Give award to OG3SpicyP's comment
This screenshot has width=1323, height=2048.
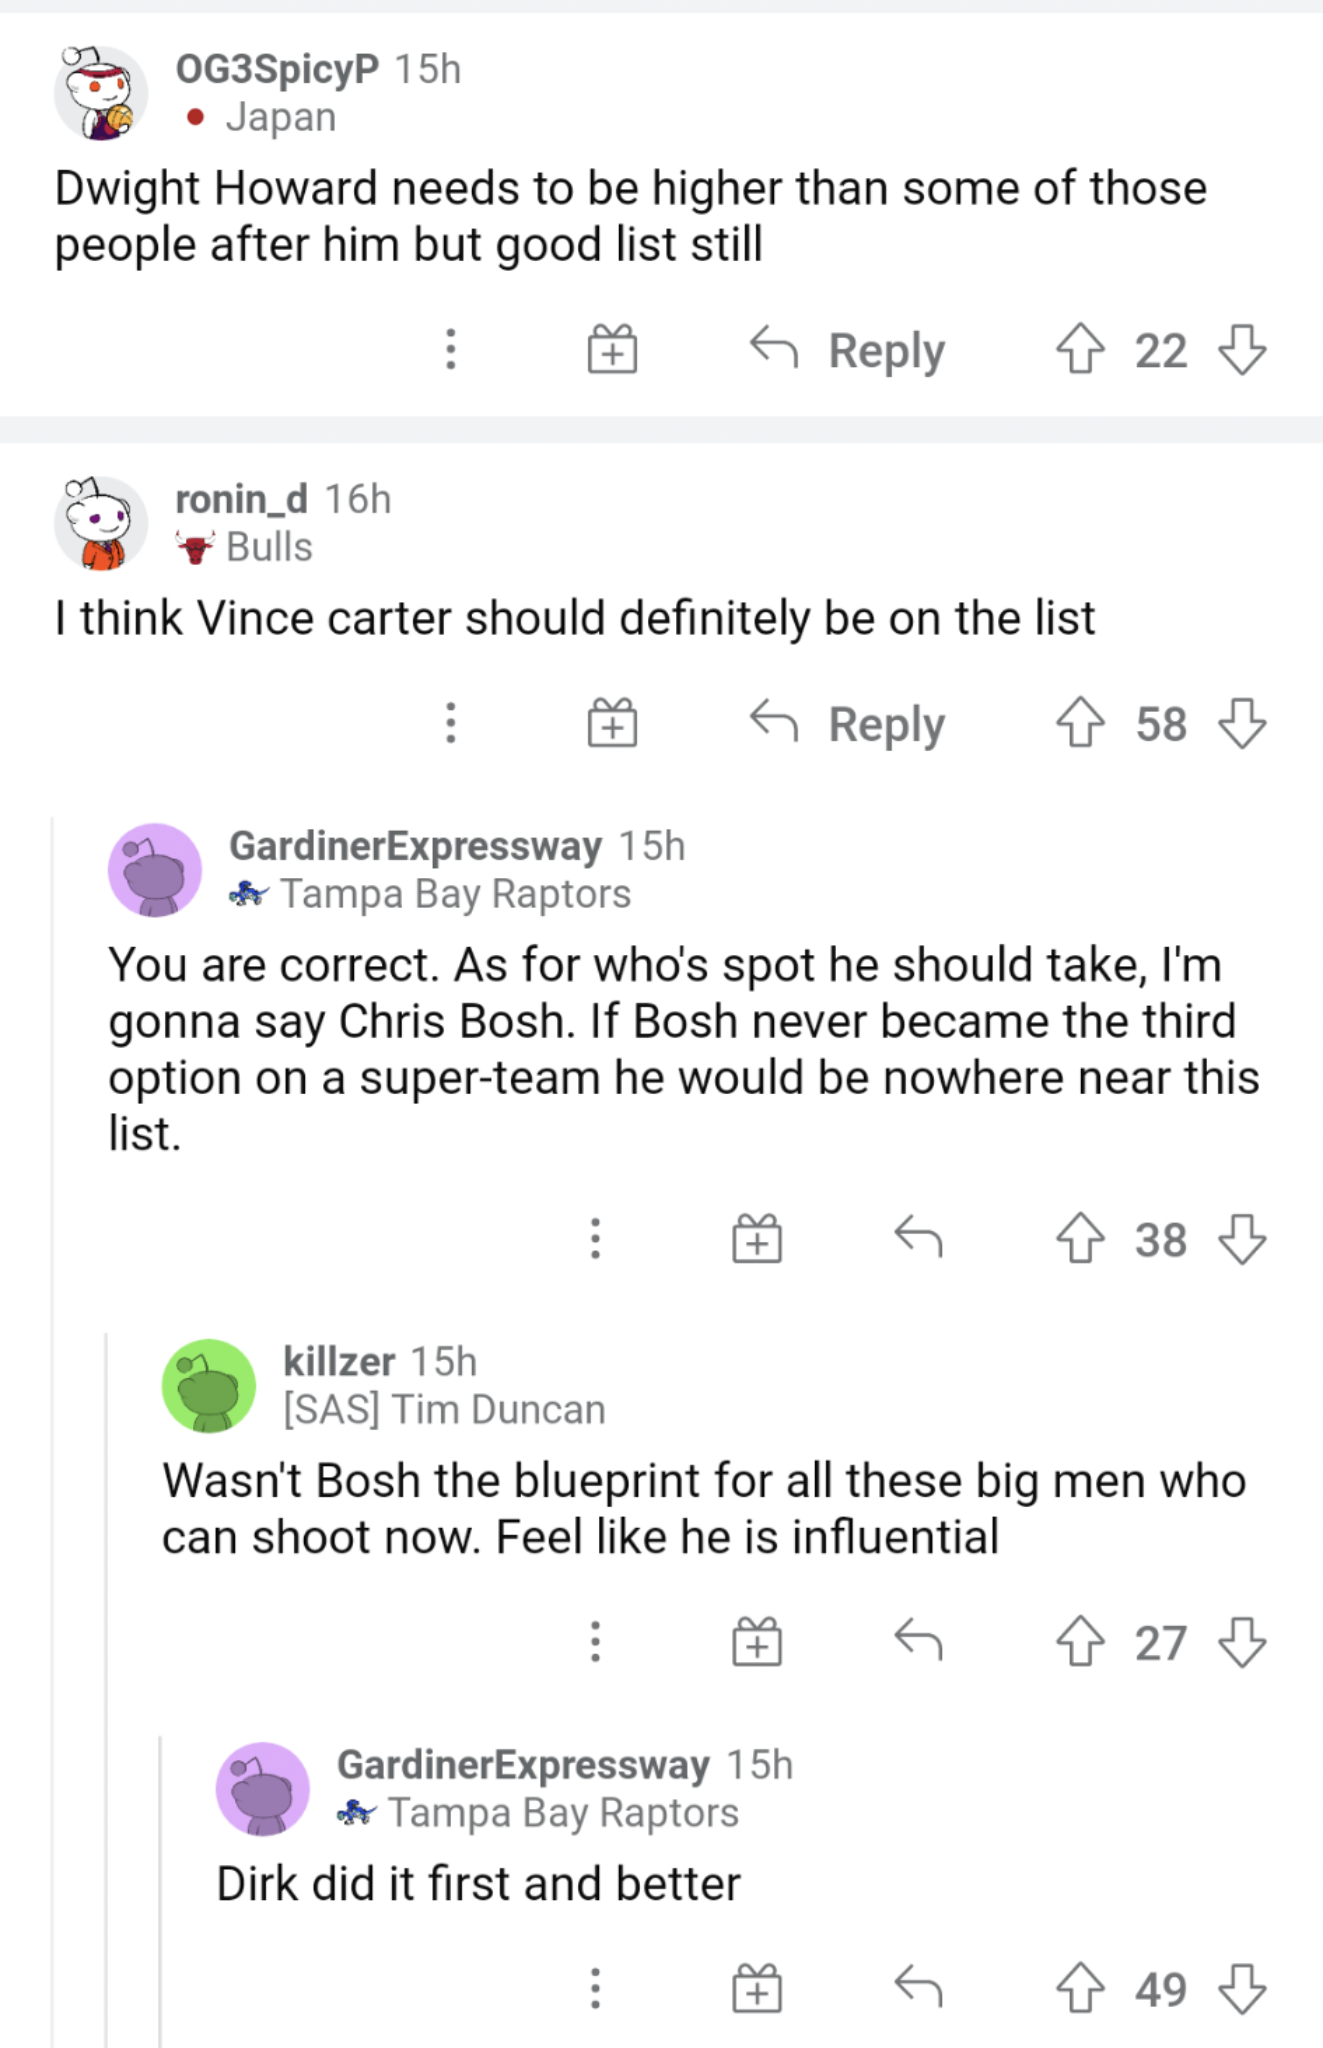(612, 350)
